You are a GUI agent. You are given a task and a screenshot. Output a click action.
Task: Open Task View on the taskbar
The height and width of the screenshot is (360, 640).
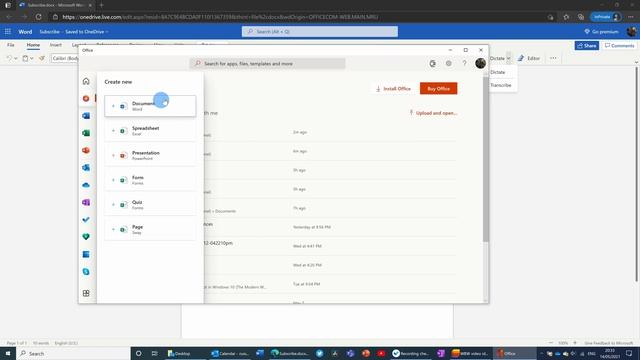154,353
